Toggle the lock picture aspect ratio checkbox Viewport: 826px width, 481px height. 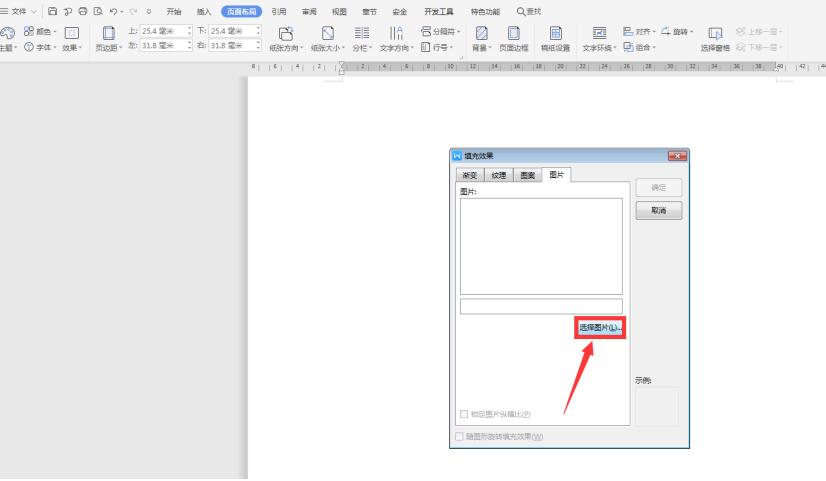click(x=464, y=414)
